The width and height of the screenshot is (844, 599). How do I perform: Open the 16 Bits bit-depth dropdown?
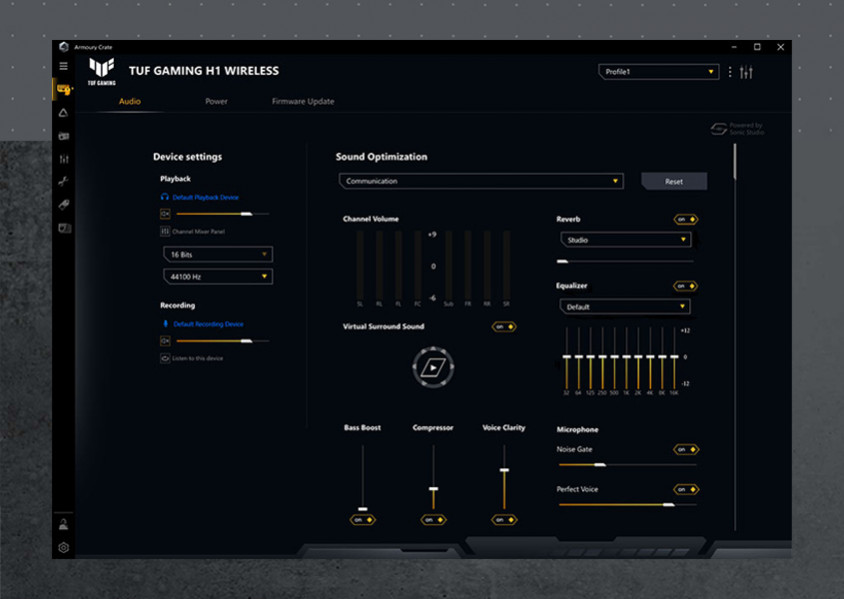[x=218, y=254]
